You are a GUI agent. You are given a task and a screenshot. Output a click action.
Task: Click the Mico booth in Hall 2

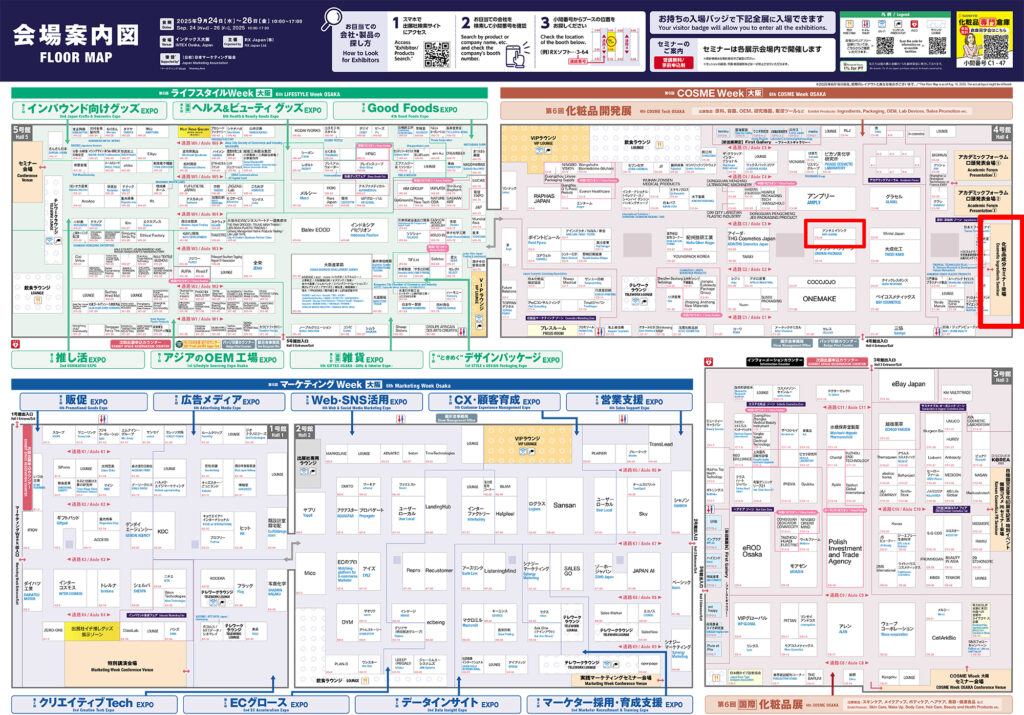[x=310, y=573]
